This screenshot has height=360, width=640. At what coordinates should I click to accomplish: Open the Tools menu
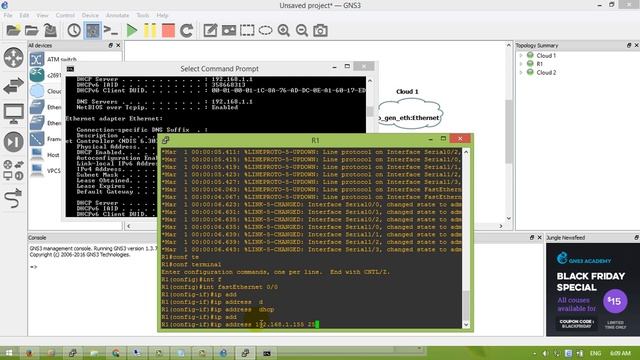142,15
